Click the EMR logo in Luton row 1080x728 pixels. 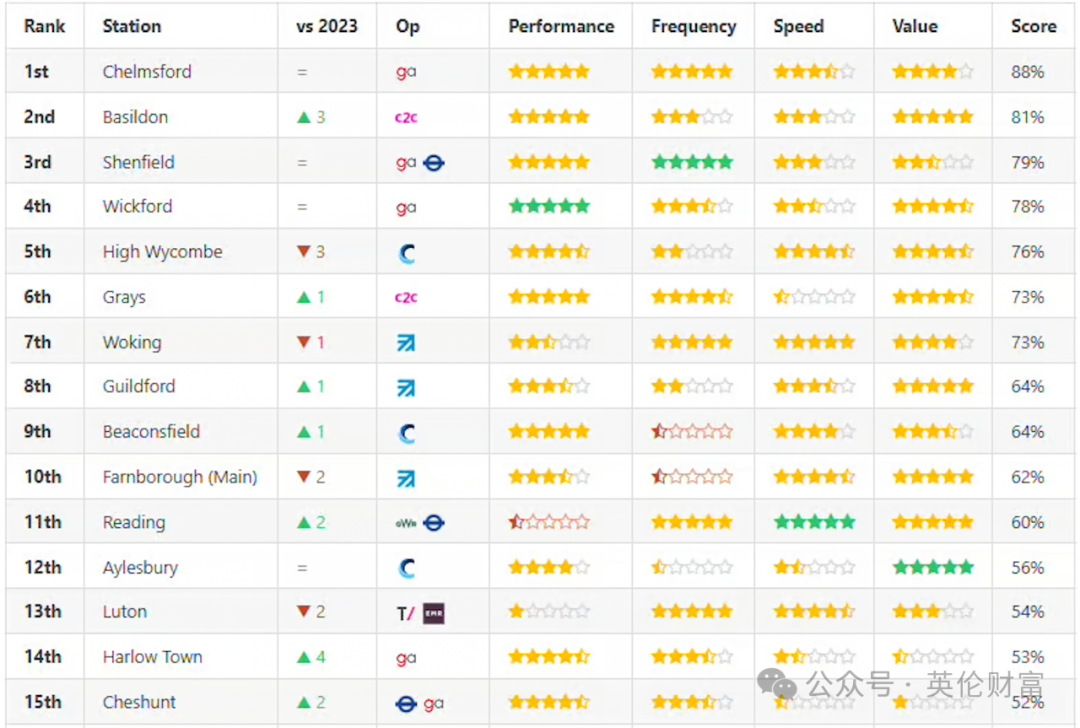(x=434, y=613)
